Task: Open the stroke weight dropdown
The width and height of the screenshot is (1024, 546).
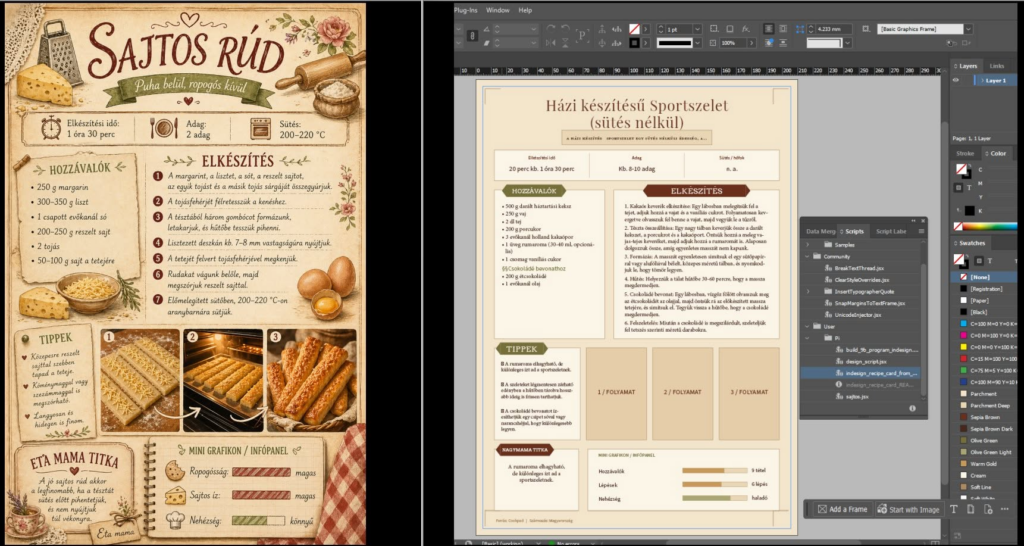Action: 697,29
